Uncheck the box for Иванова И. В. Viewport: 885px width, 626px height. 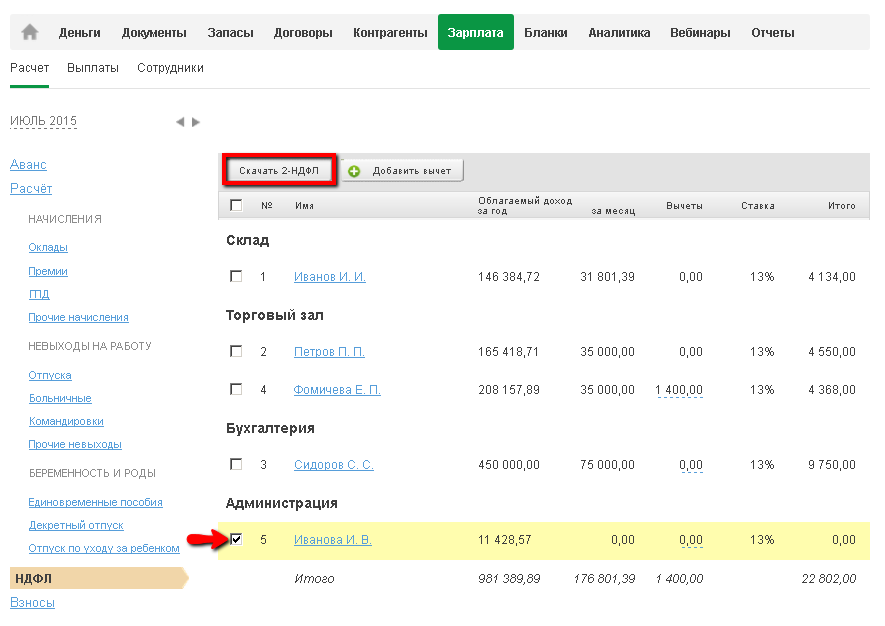click(236, 539)
